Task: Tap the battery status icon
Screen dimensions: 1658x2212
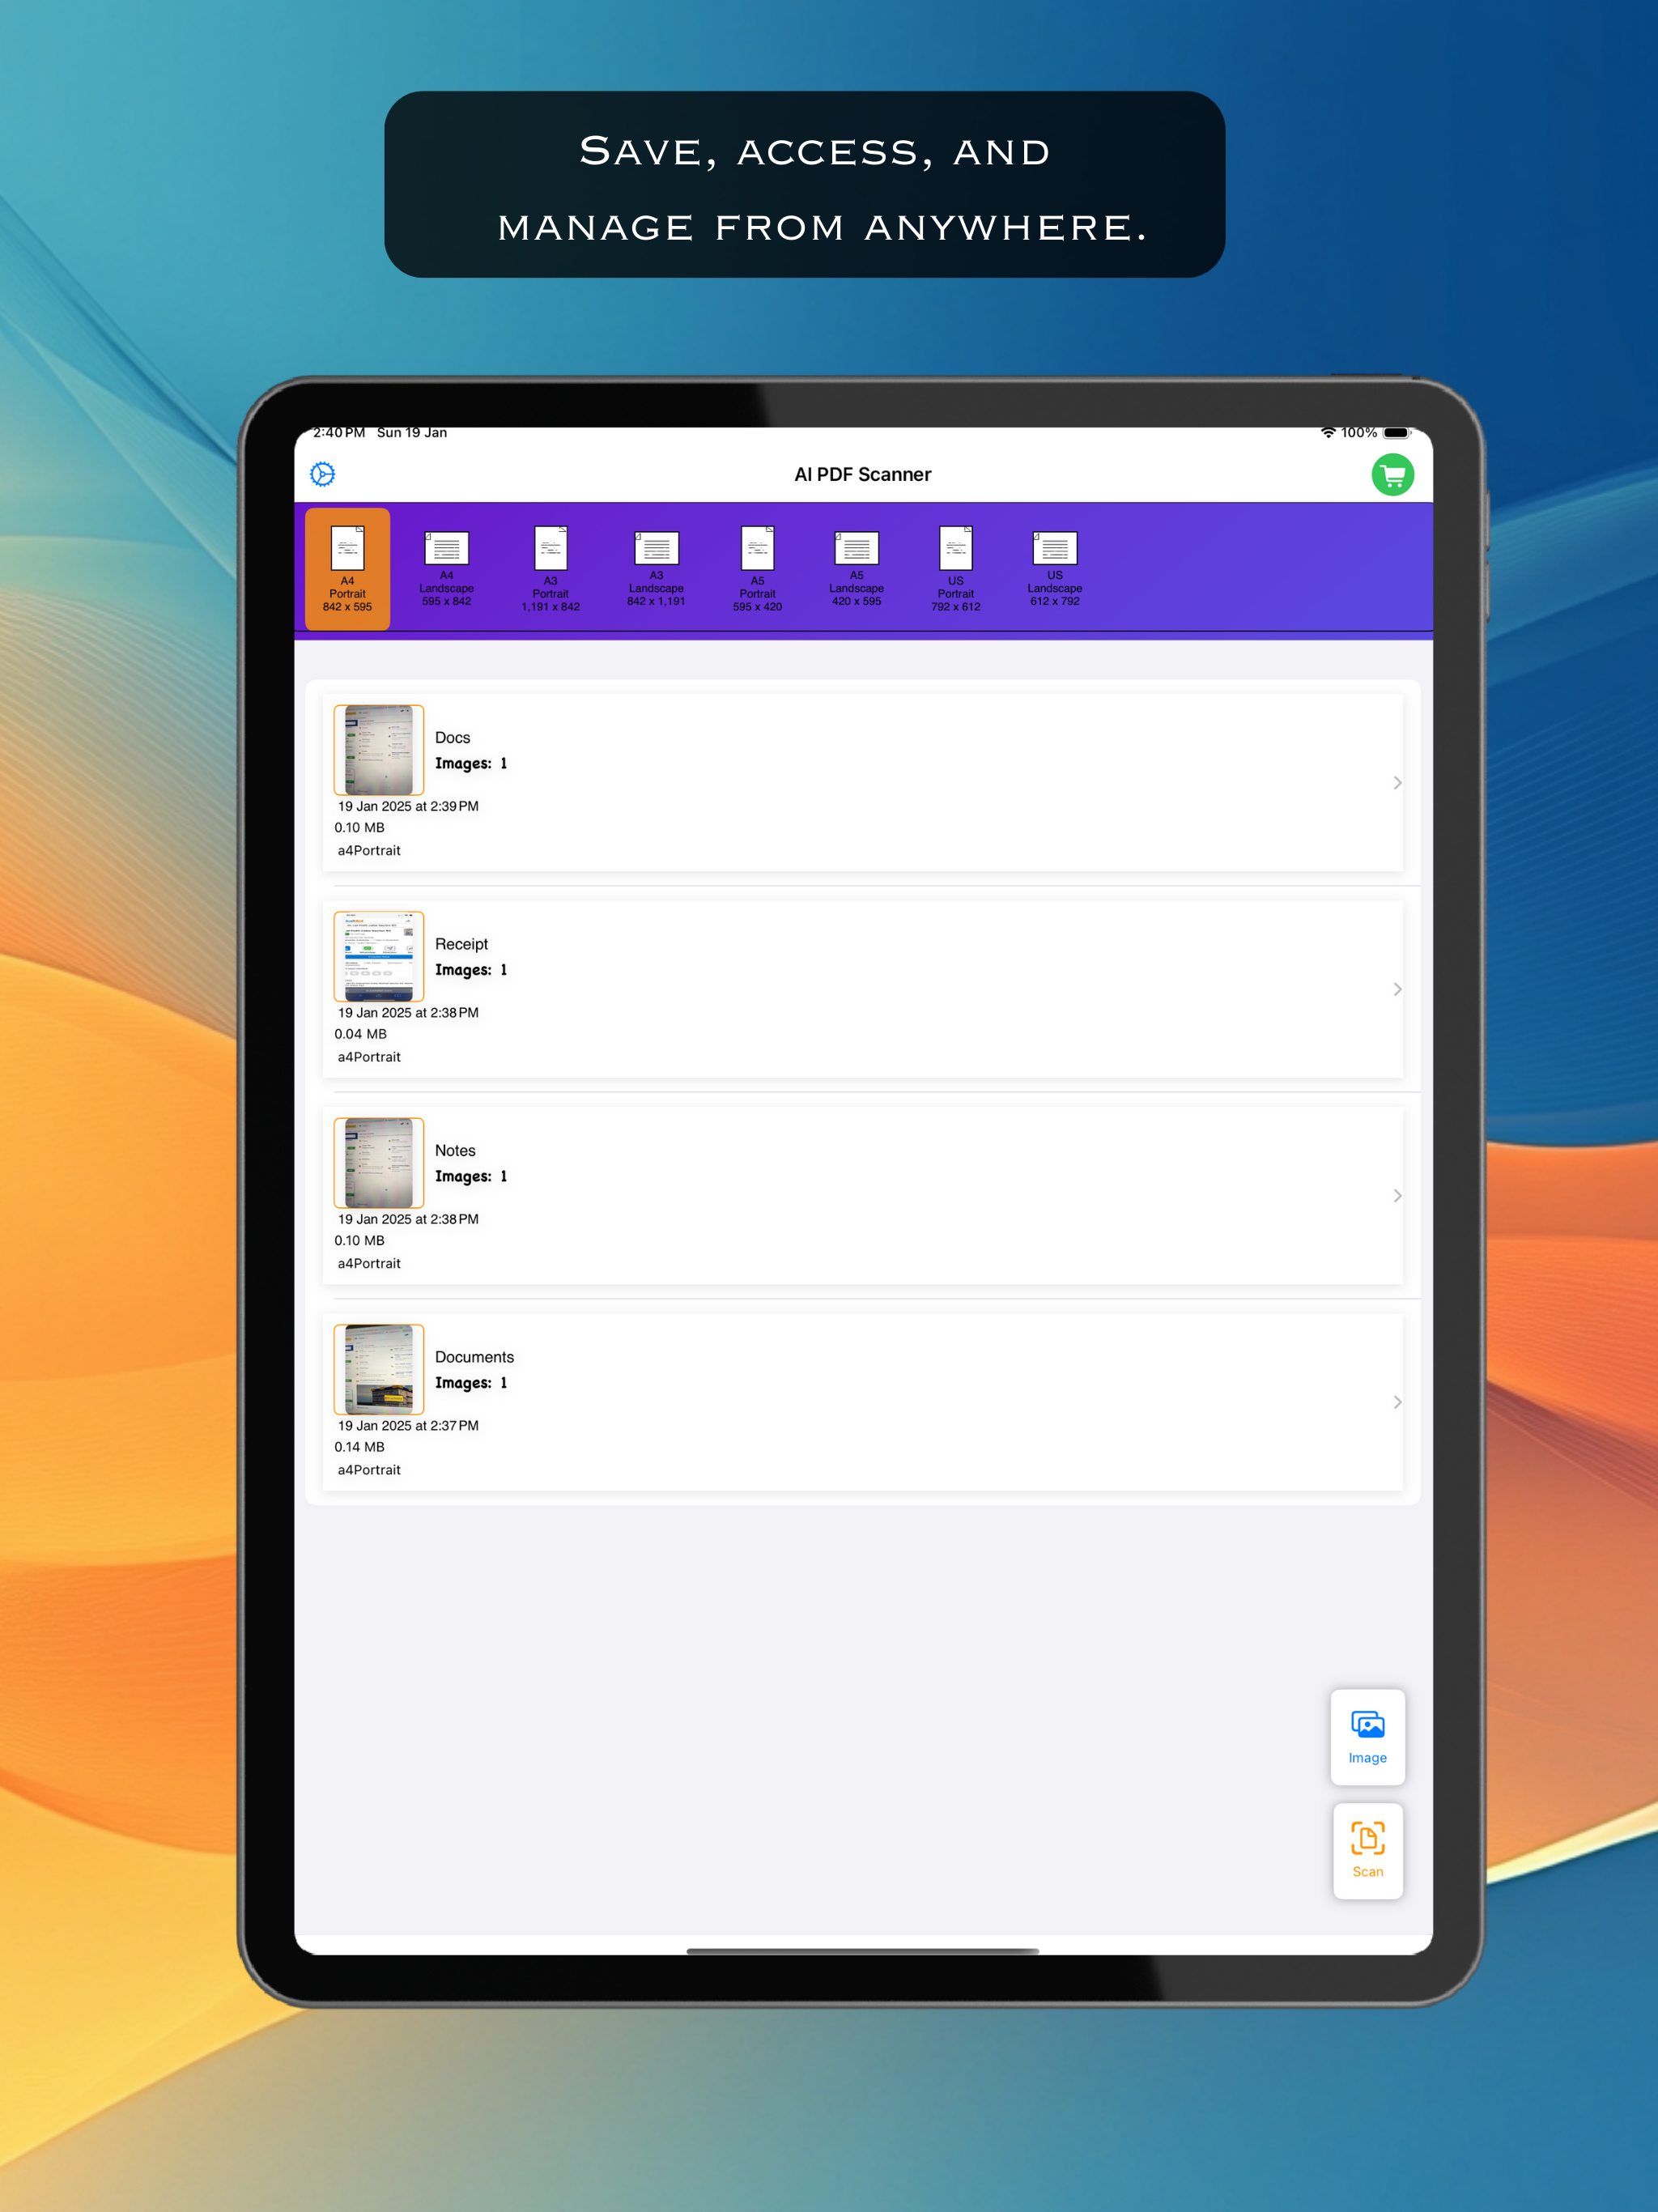Action: 1397,433
